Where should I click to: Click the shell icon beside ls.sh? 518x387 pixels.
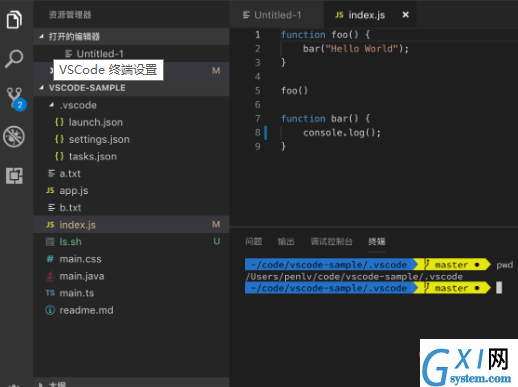[50, 242]
